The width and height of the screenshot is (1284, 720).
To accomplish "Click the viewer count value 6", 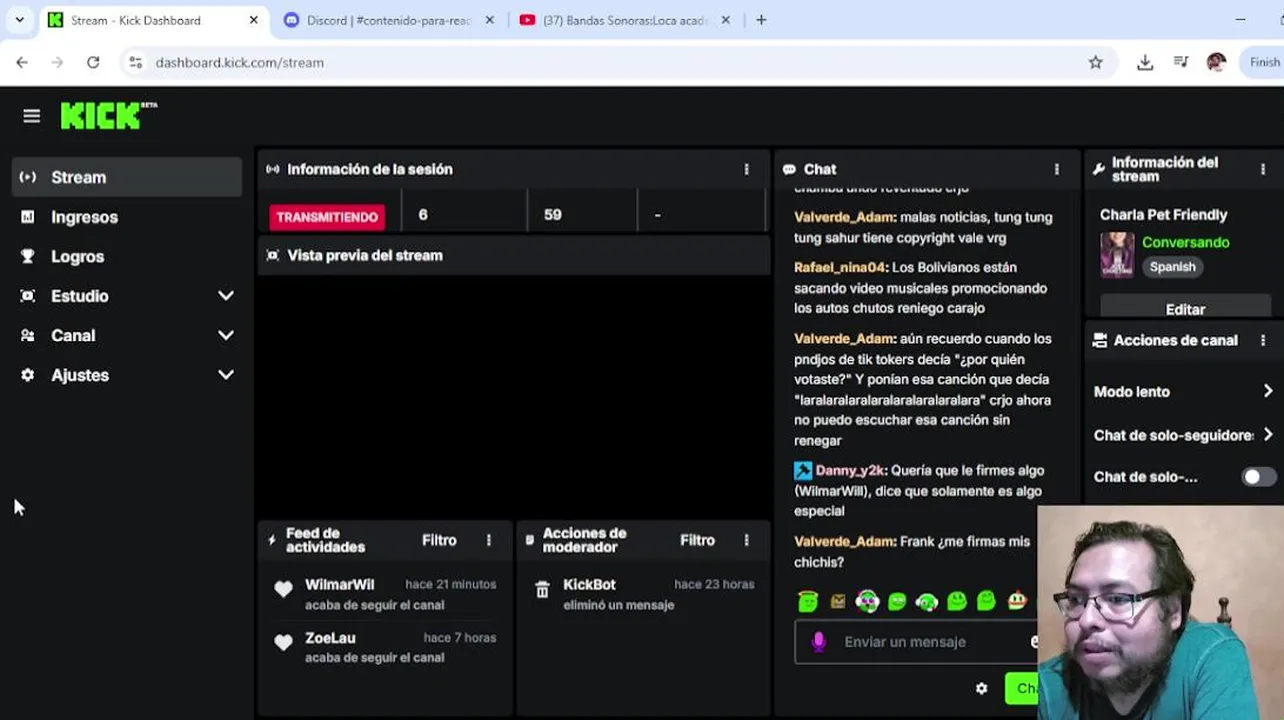I will [423, 215].
